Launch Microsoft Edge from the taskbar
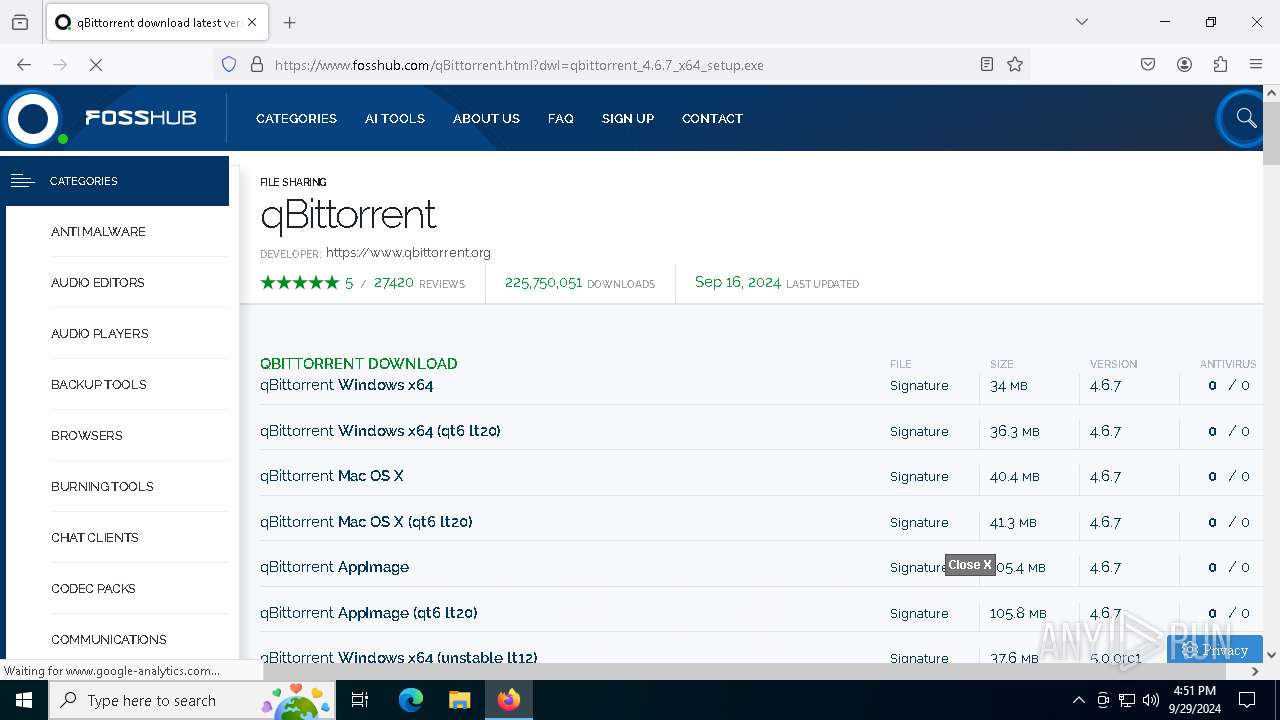 pyautogui.click(x=411, y=700)
